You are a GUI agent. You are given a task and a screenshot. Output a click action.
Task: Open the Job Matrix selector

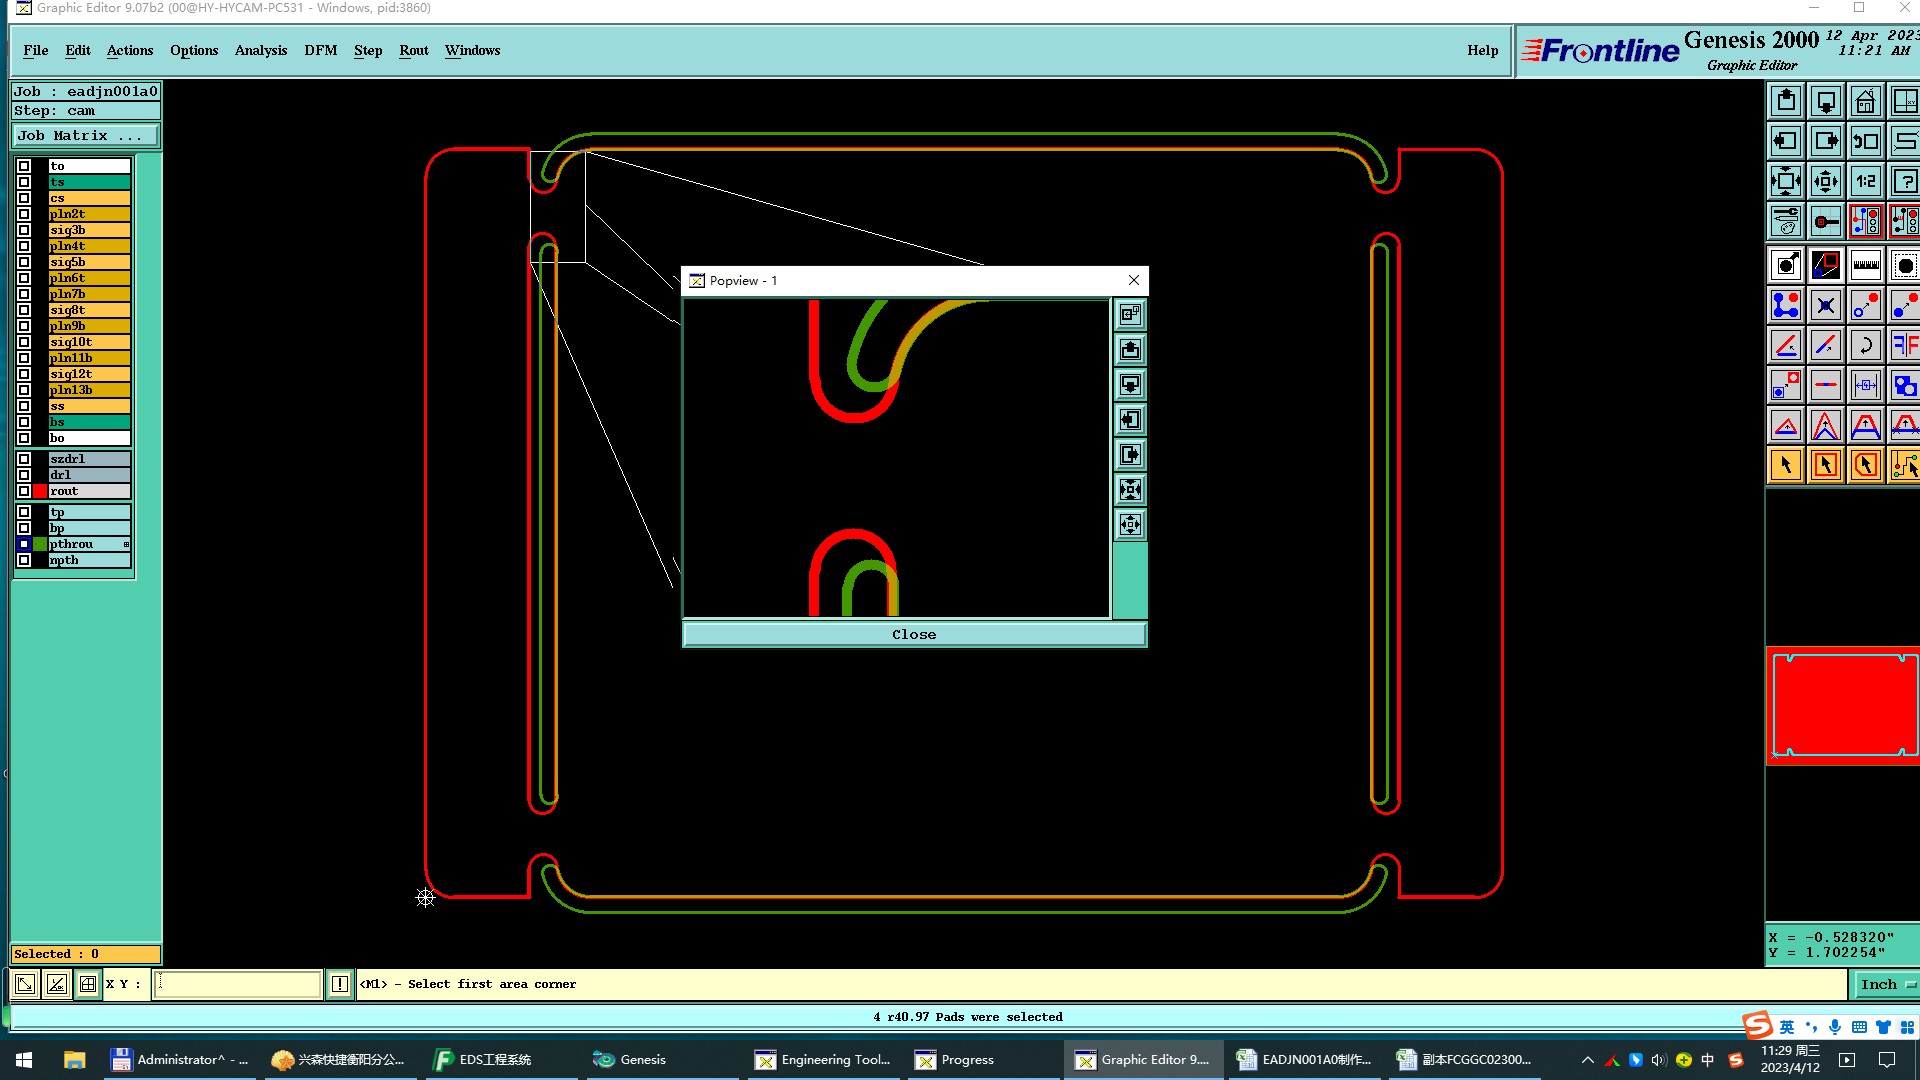click(85, 136)
